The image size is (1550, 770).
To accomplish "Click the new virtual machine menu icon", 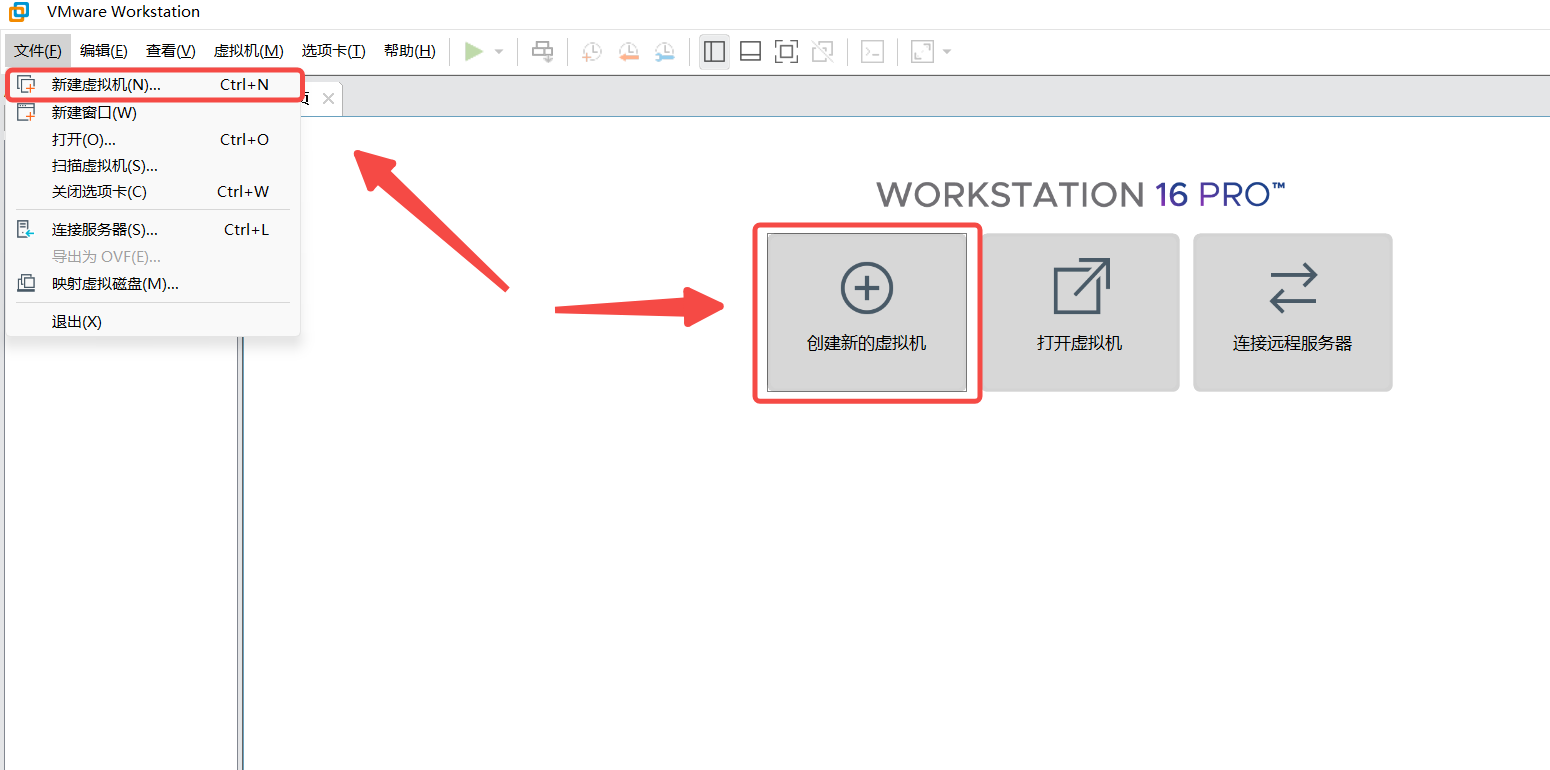I will (27, 85).
